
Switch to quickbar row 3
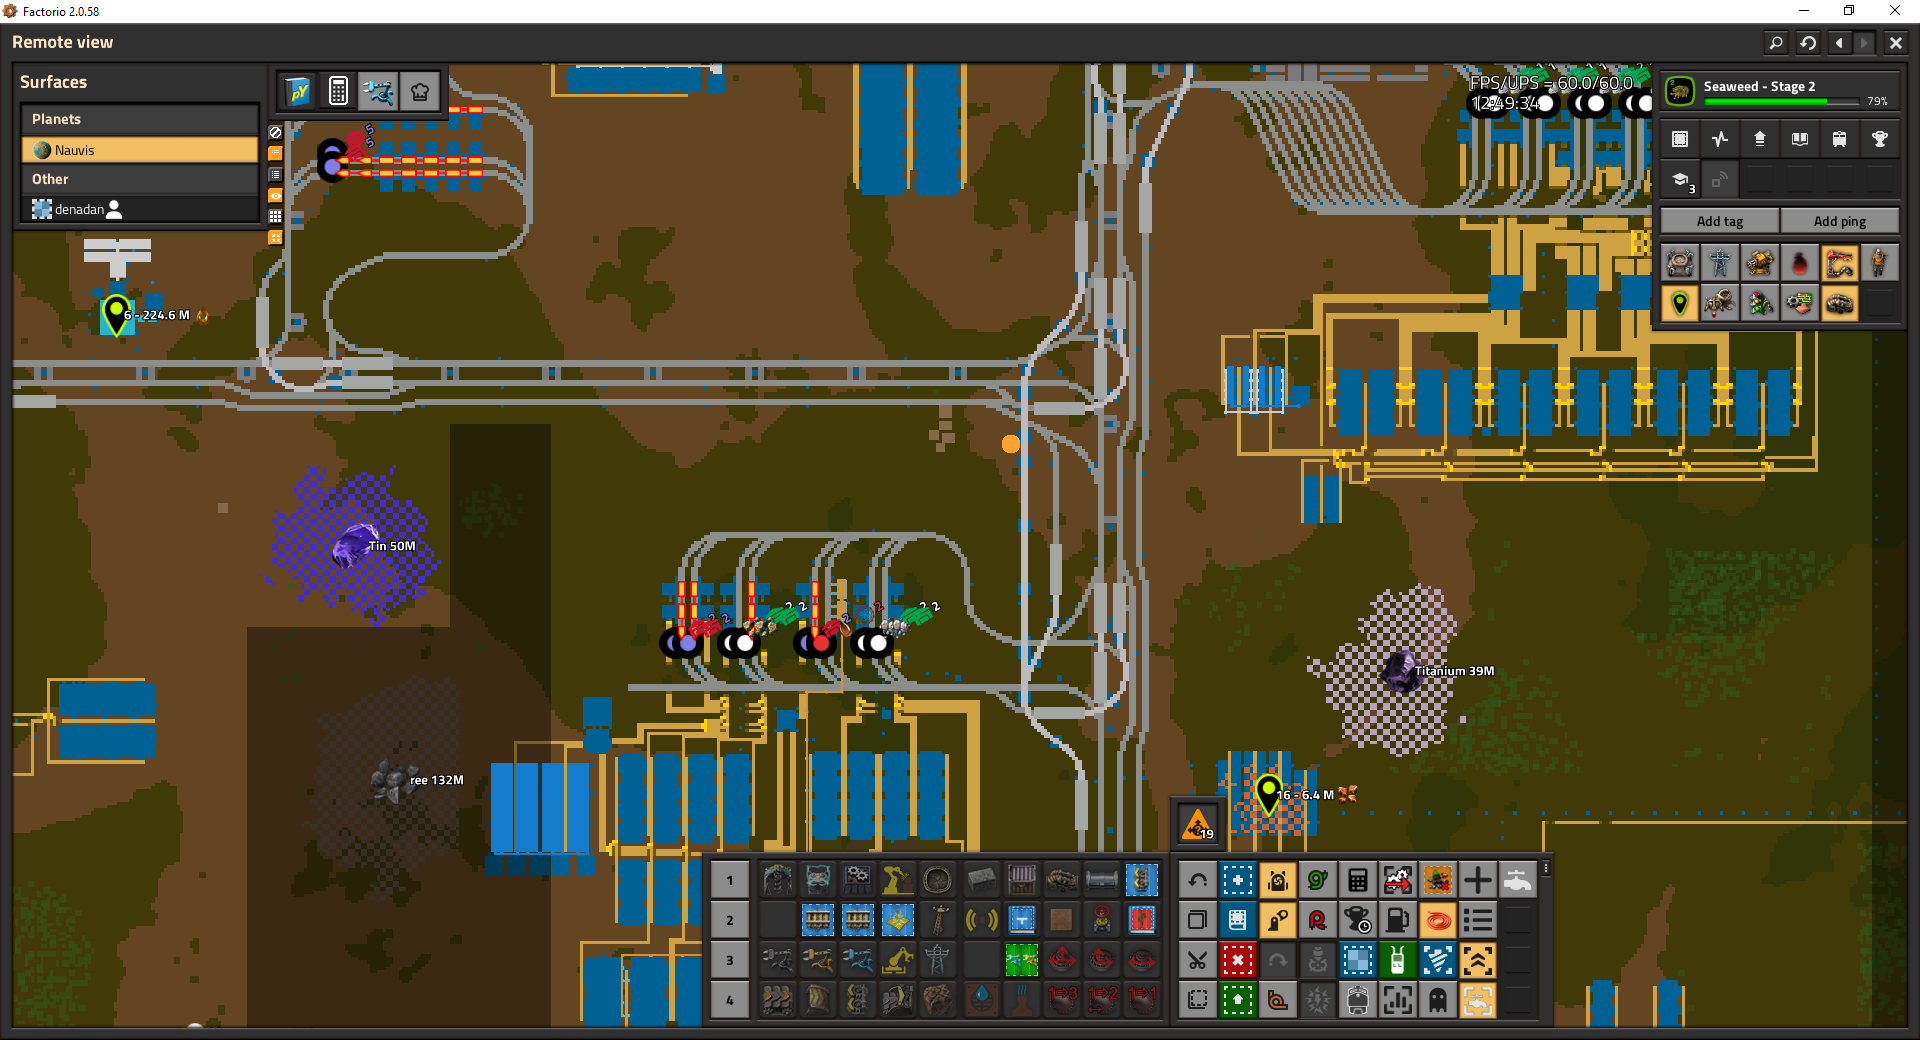click(x=730, y=960)
